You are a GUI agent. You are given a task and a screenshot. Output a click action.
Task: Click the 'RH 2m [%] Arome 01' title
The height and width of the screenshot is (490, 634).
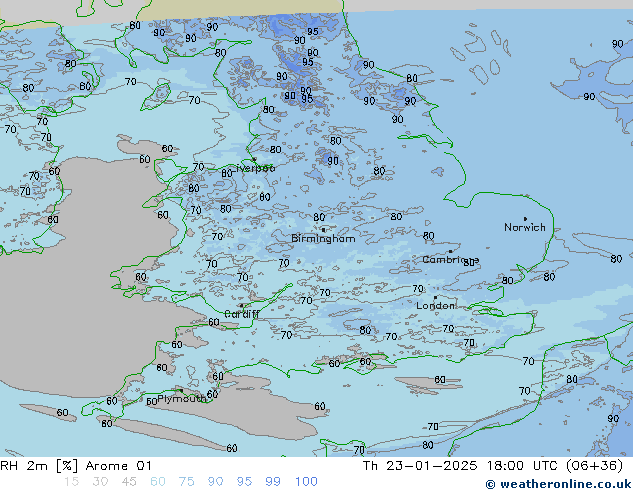coord(76,466)
